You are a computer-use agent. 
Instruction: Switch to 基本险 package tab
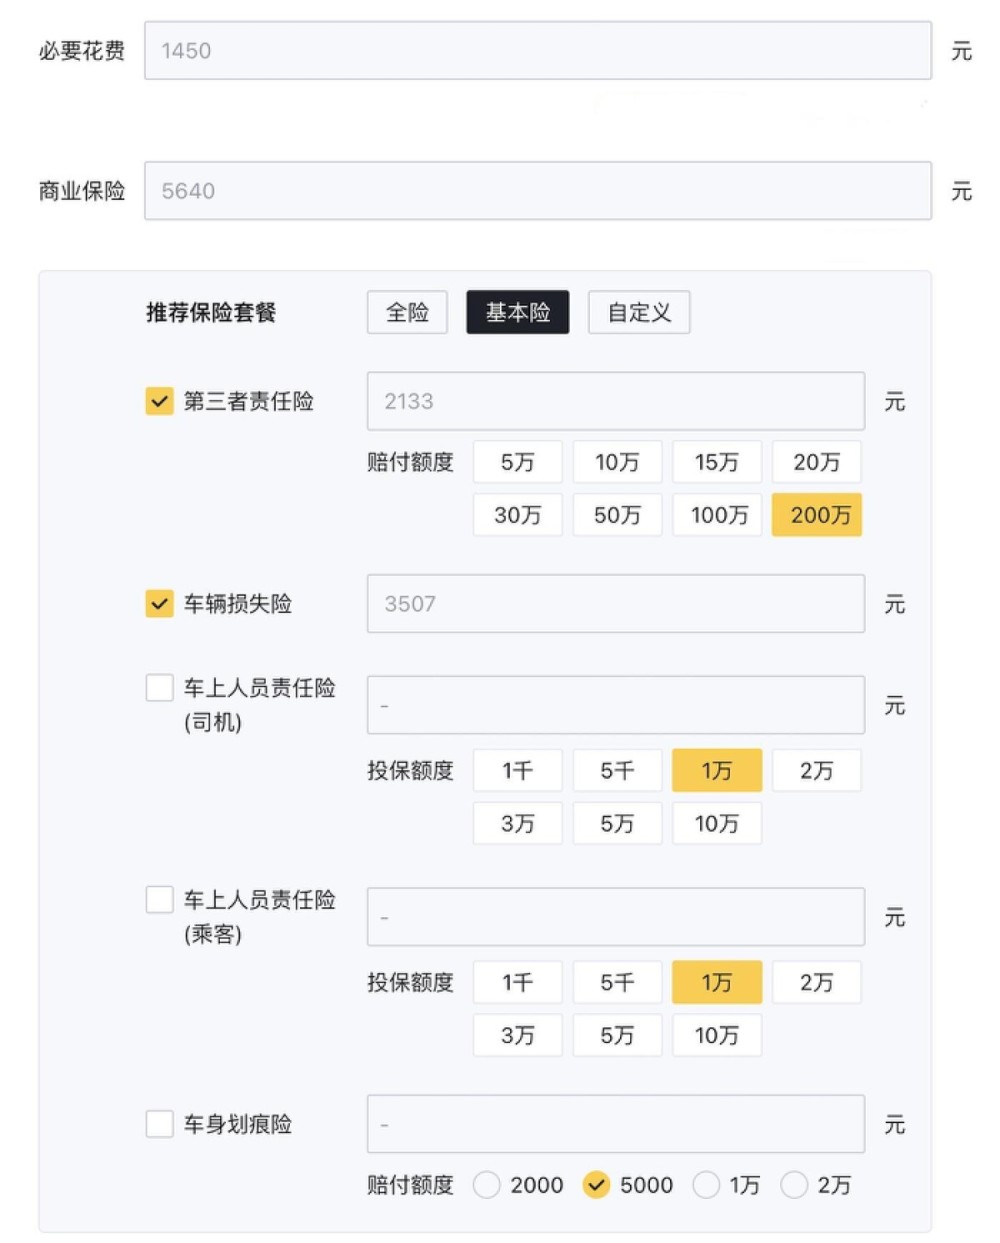(517, 313)
